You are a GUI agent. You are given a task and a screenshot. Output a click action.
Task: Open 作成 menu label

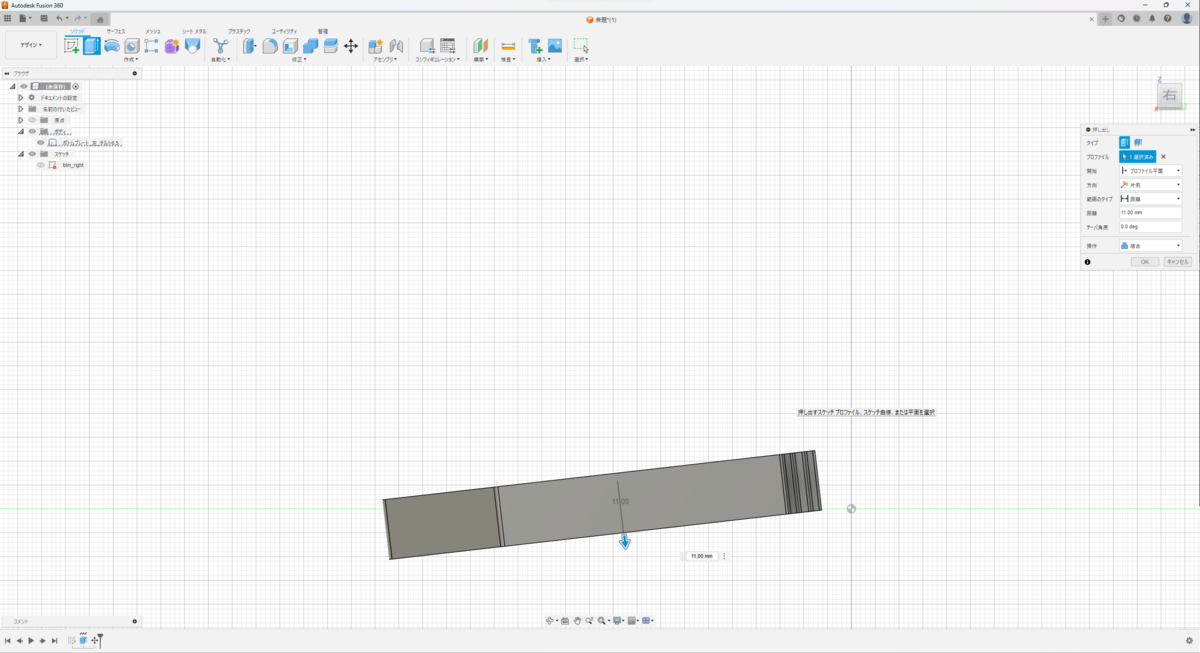point(130,59)
